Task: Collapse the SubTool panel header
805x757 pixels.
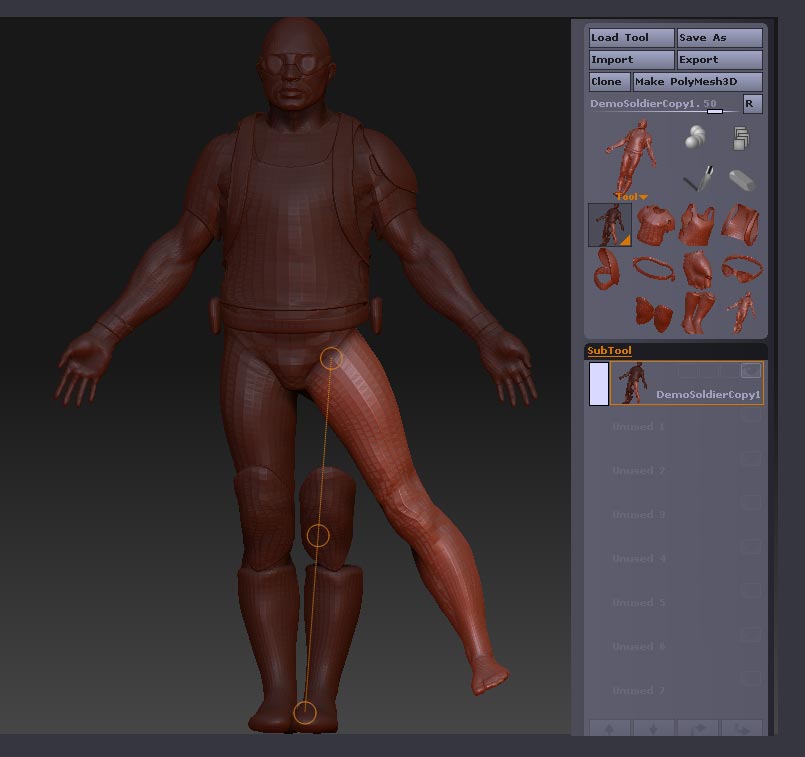Action: pos(609,350)
